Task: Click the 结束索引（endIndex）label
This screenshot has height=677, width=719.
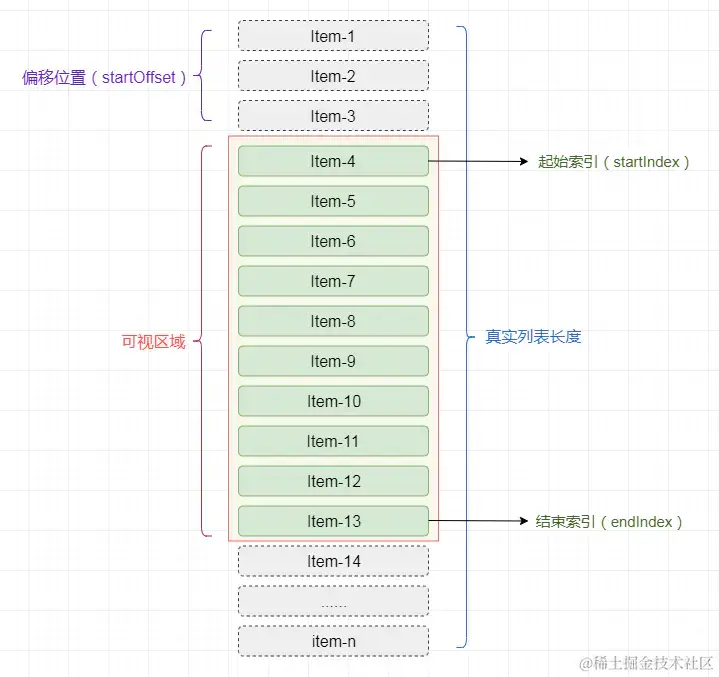Action: [x=609, y=521]
